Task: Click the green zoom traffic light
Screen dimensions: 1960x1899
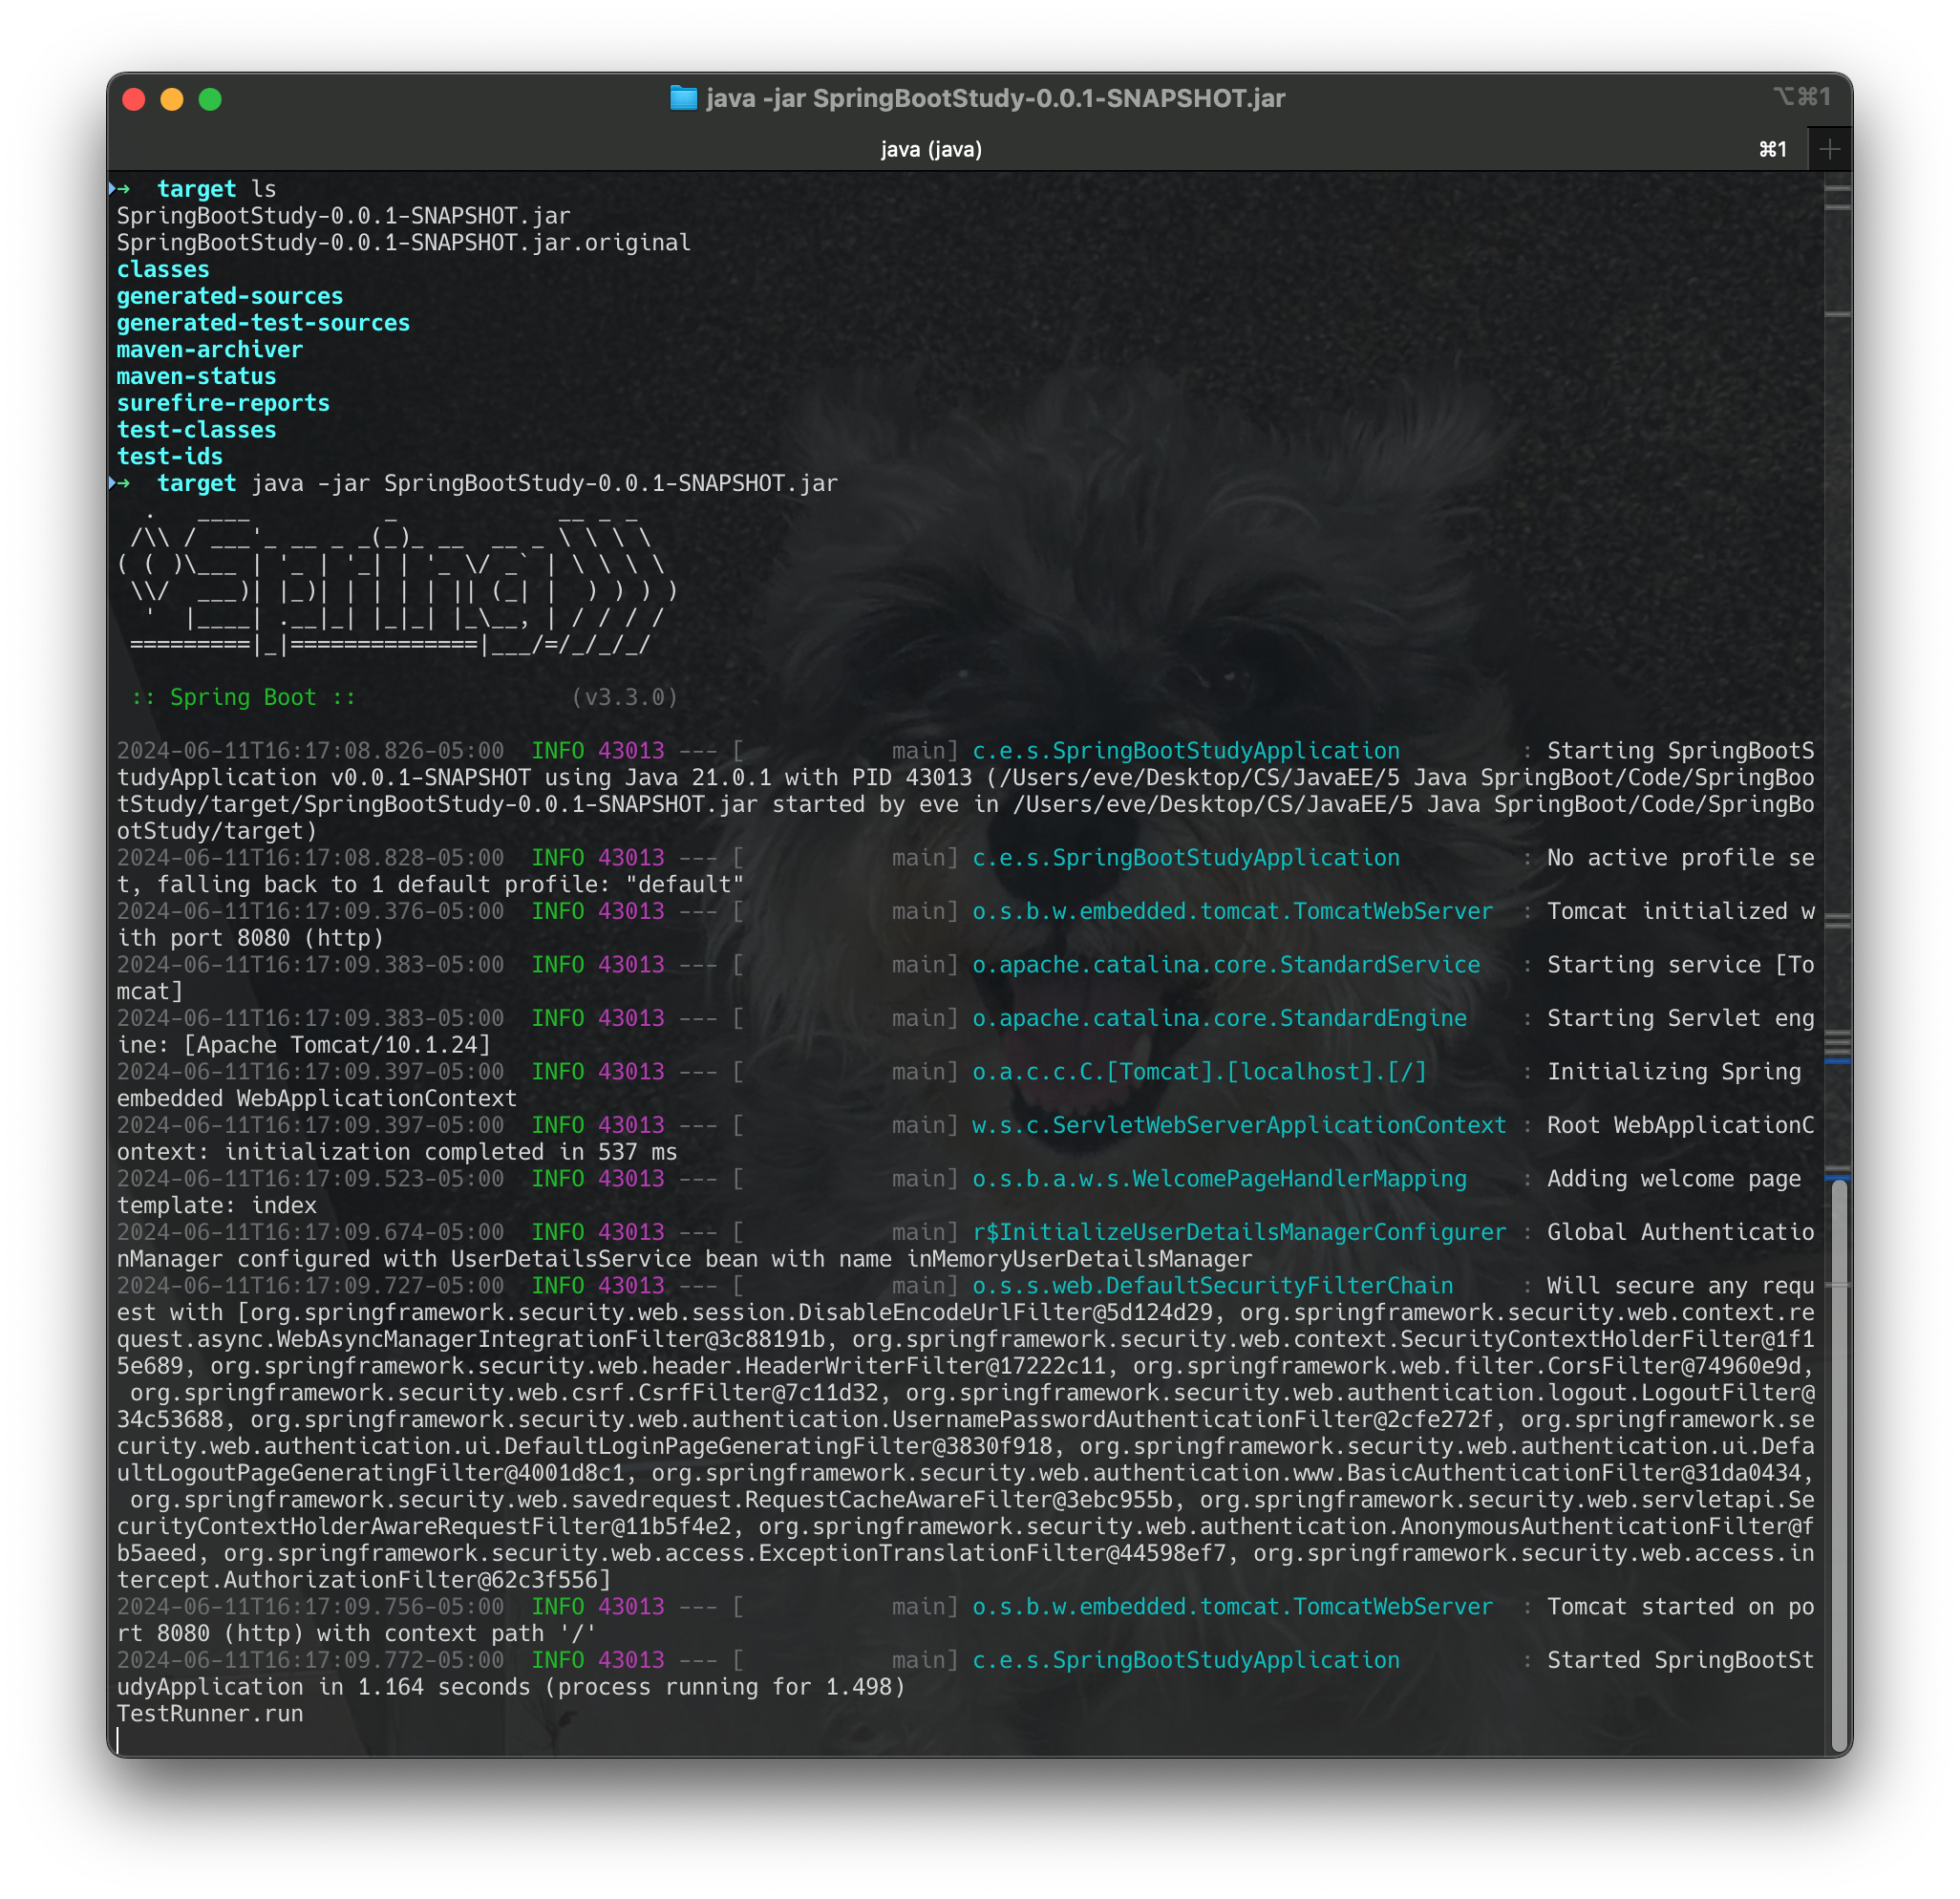Action: (210, 99)
